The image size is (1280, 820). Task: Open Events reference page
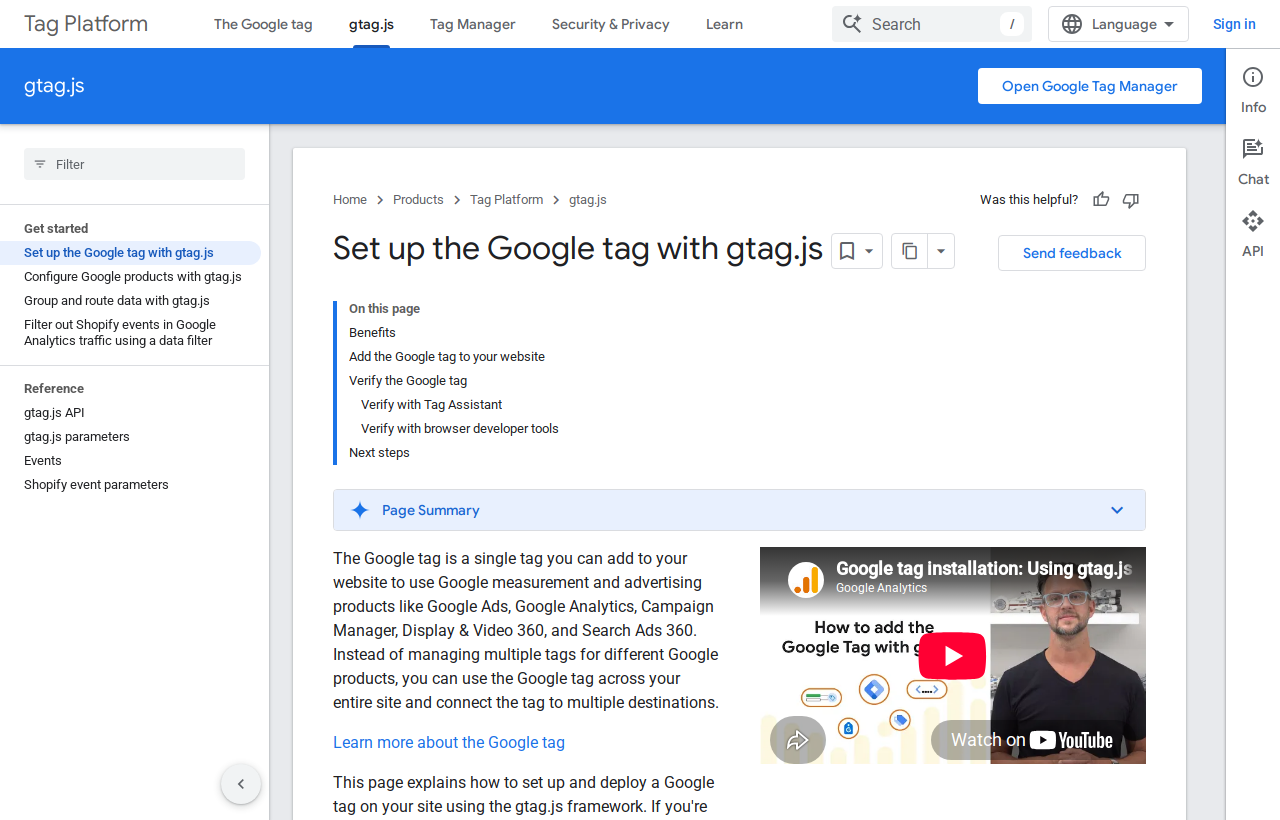pos(43,461)
